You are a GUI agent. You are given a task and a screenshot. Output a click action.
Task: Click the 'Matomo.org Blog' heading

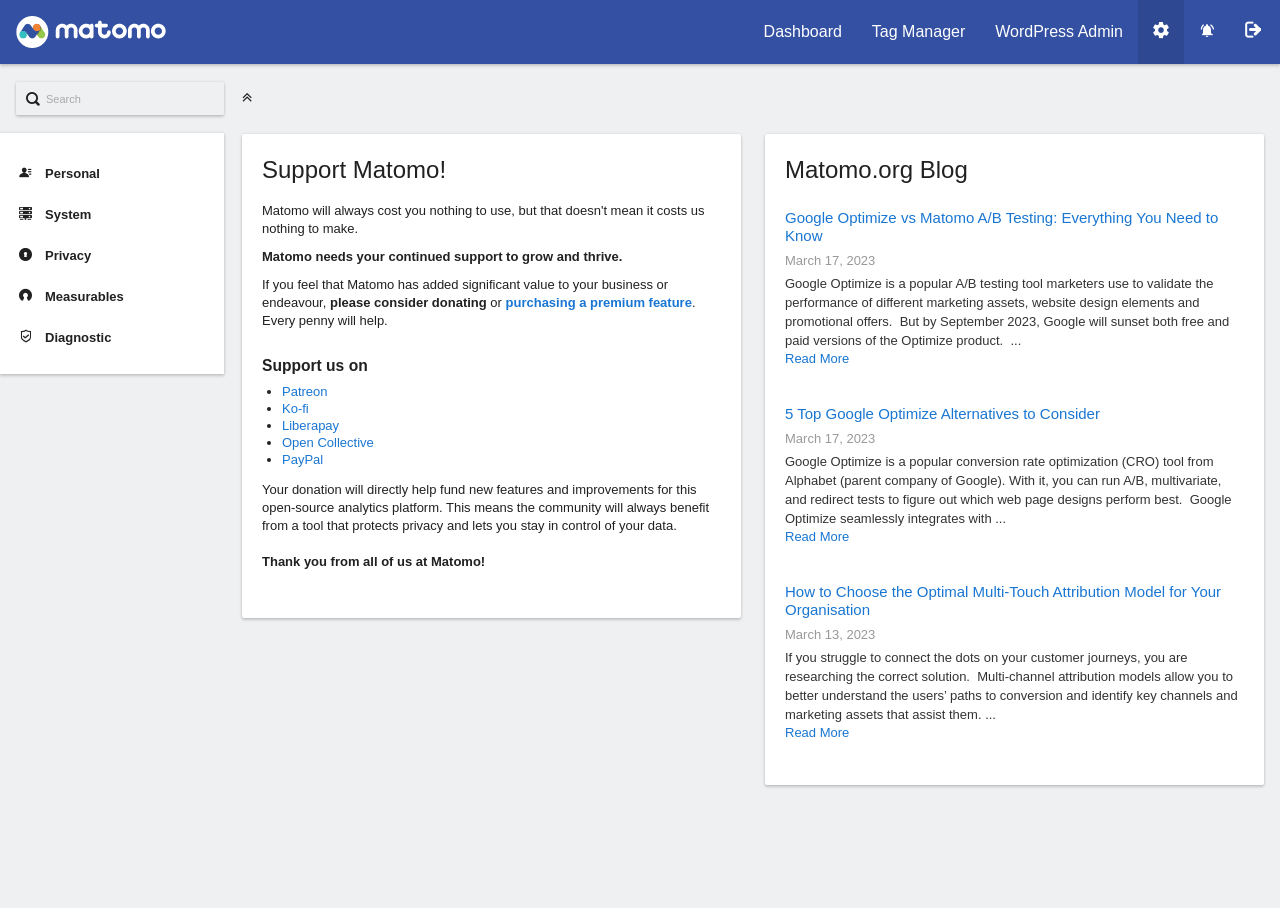(x=876, y=170)
